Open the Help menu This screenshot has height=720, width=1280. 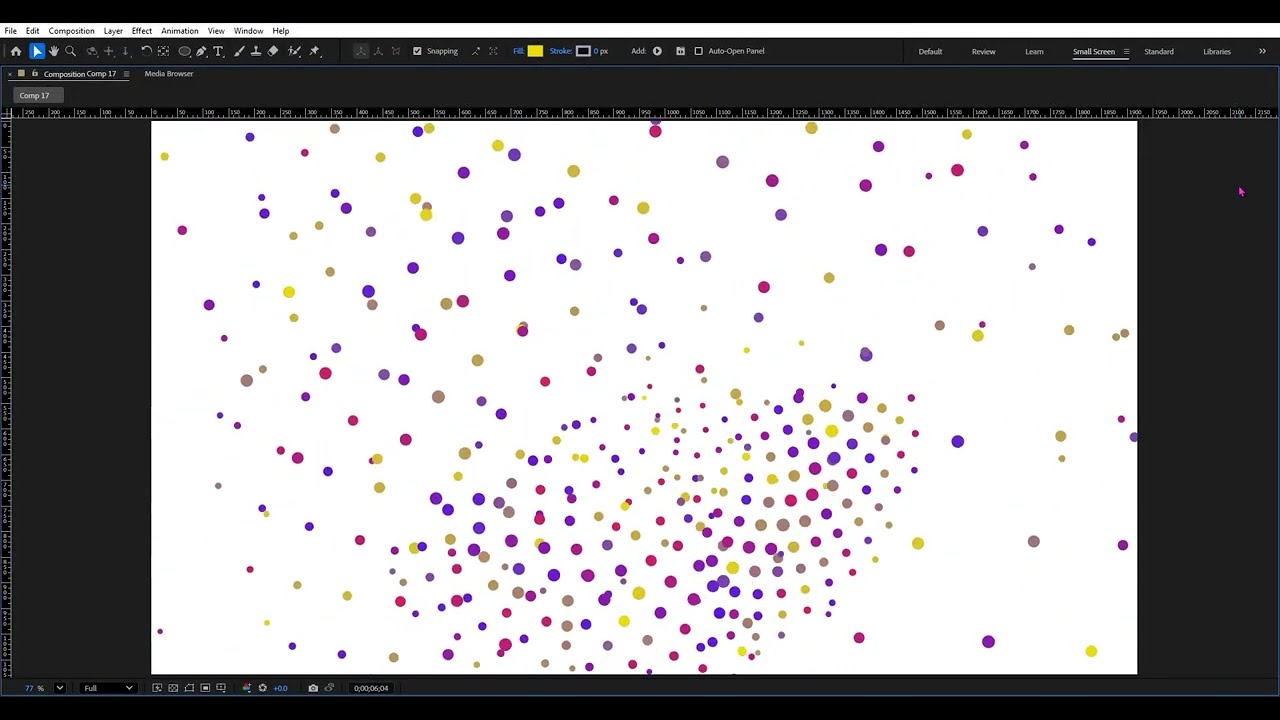(281, 31)
